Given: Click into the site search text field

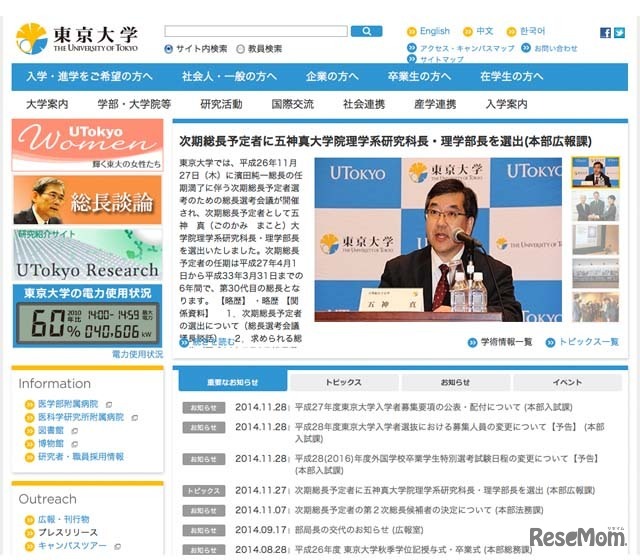Looking at the screenshot, I should [256, 31].
